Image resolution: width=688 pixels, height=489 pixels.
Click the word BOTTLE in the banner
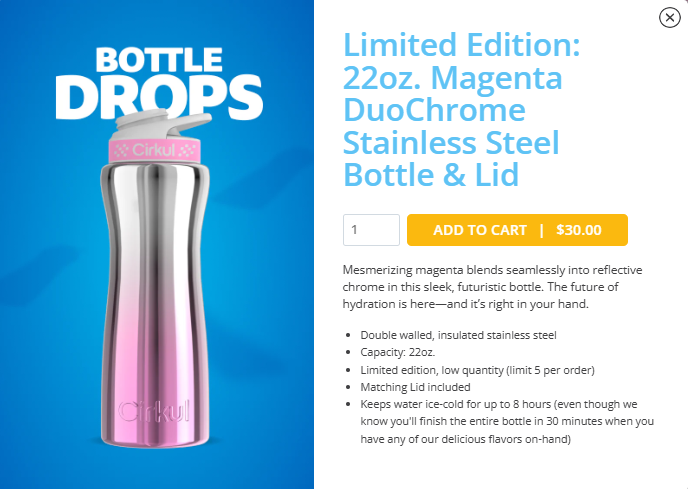pyautogui.click(x=160, y=59)
